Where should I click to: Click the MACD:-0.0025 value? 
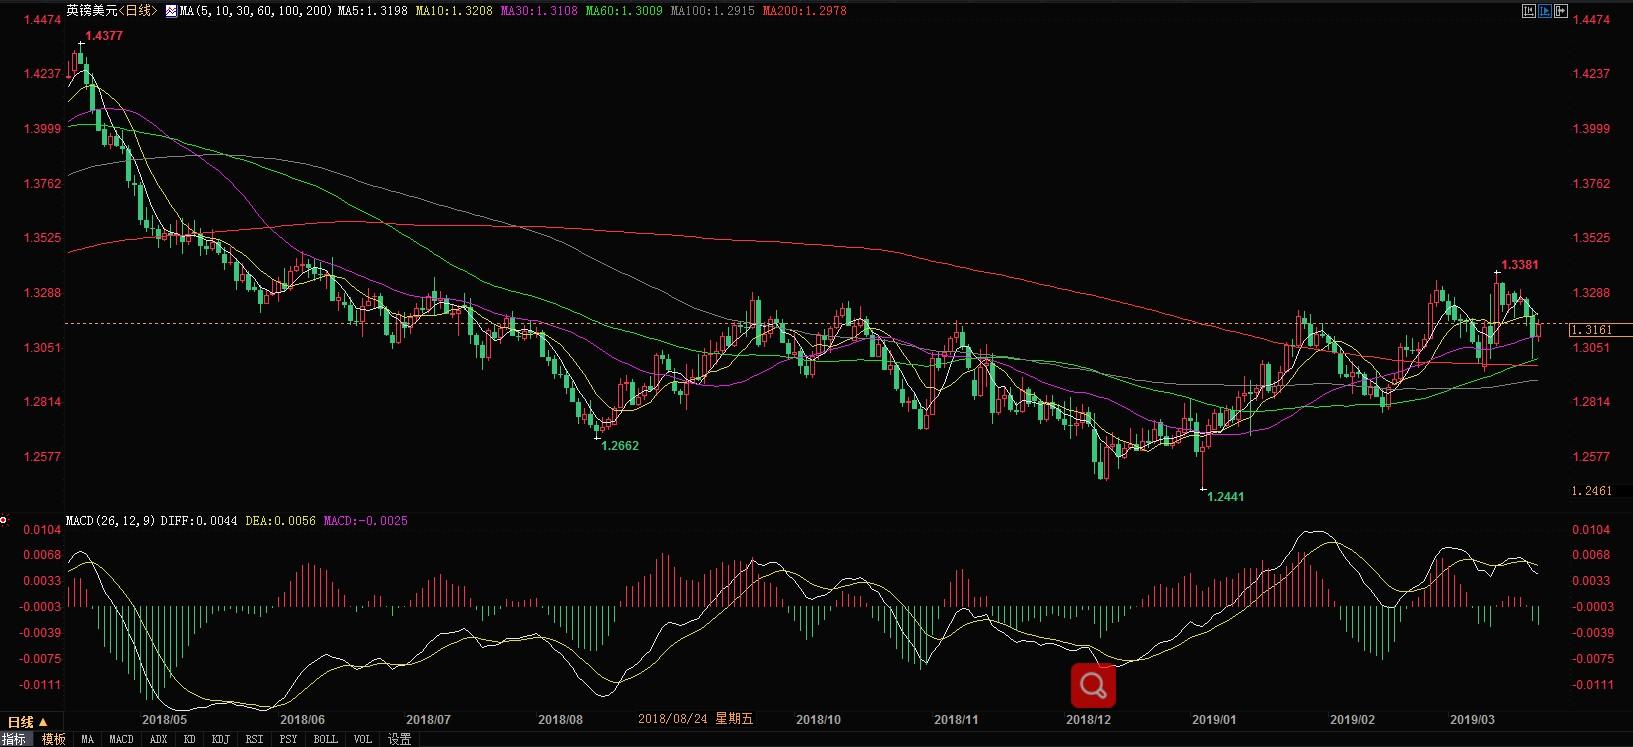pyautogui.click(x=365, y=521)
